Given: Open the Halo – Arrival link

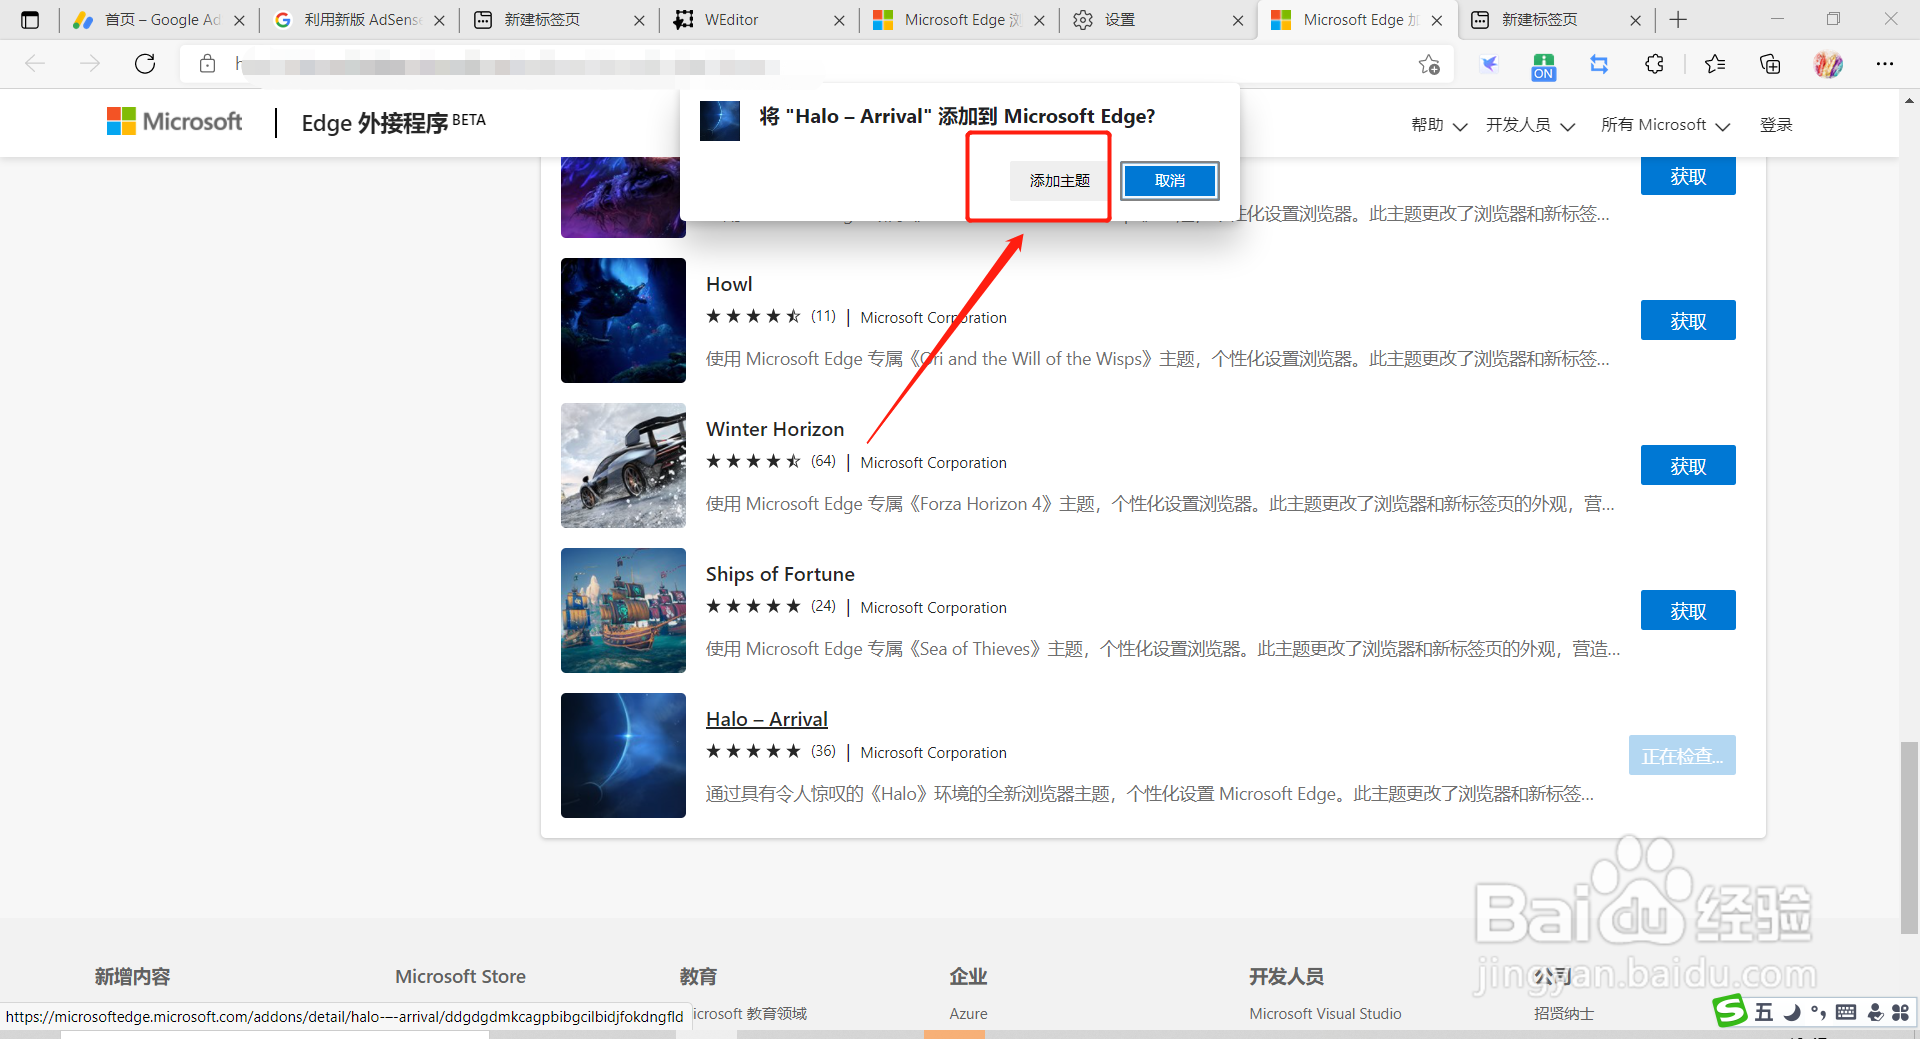Looking at the screenshot, I should pyautogui.click(x=767, y=719).
